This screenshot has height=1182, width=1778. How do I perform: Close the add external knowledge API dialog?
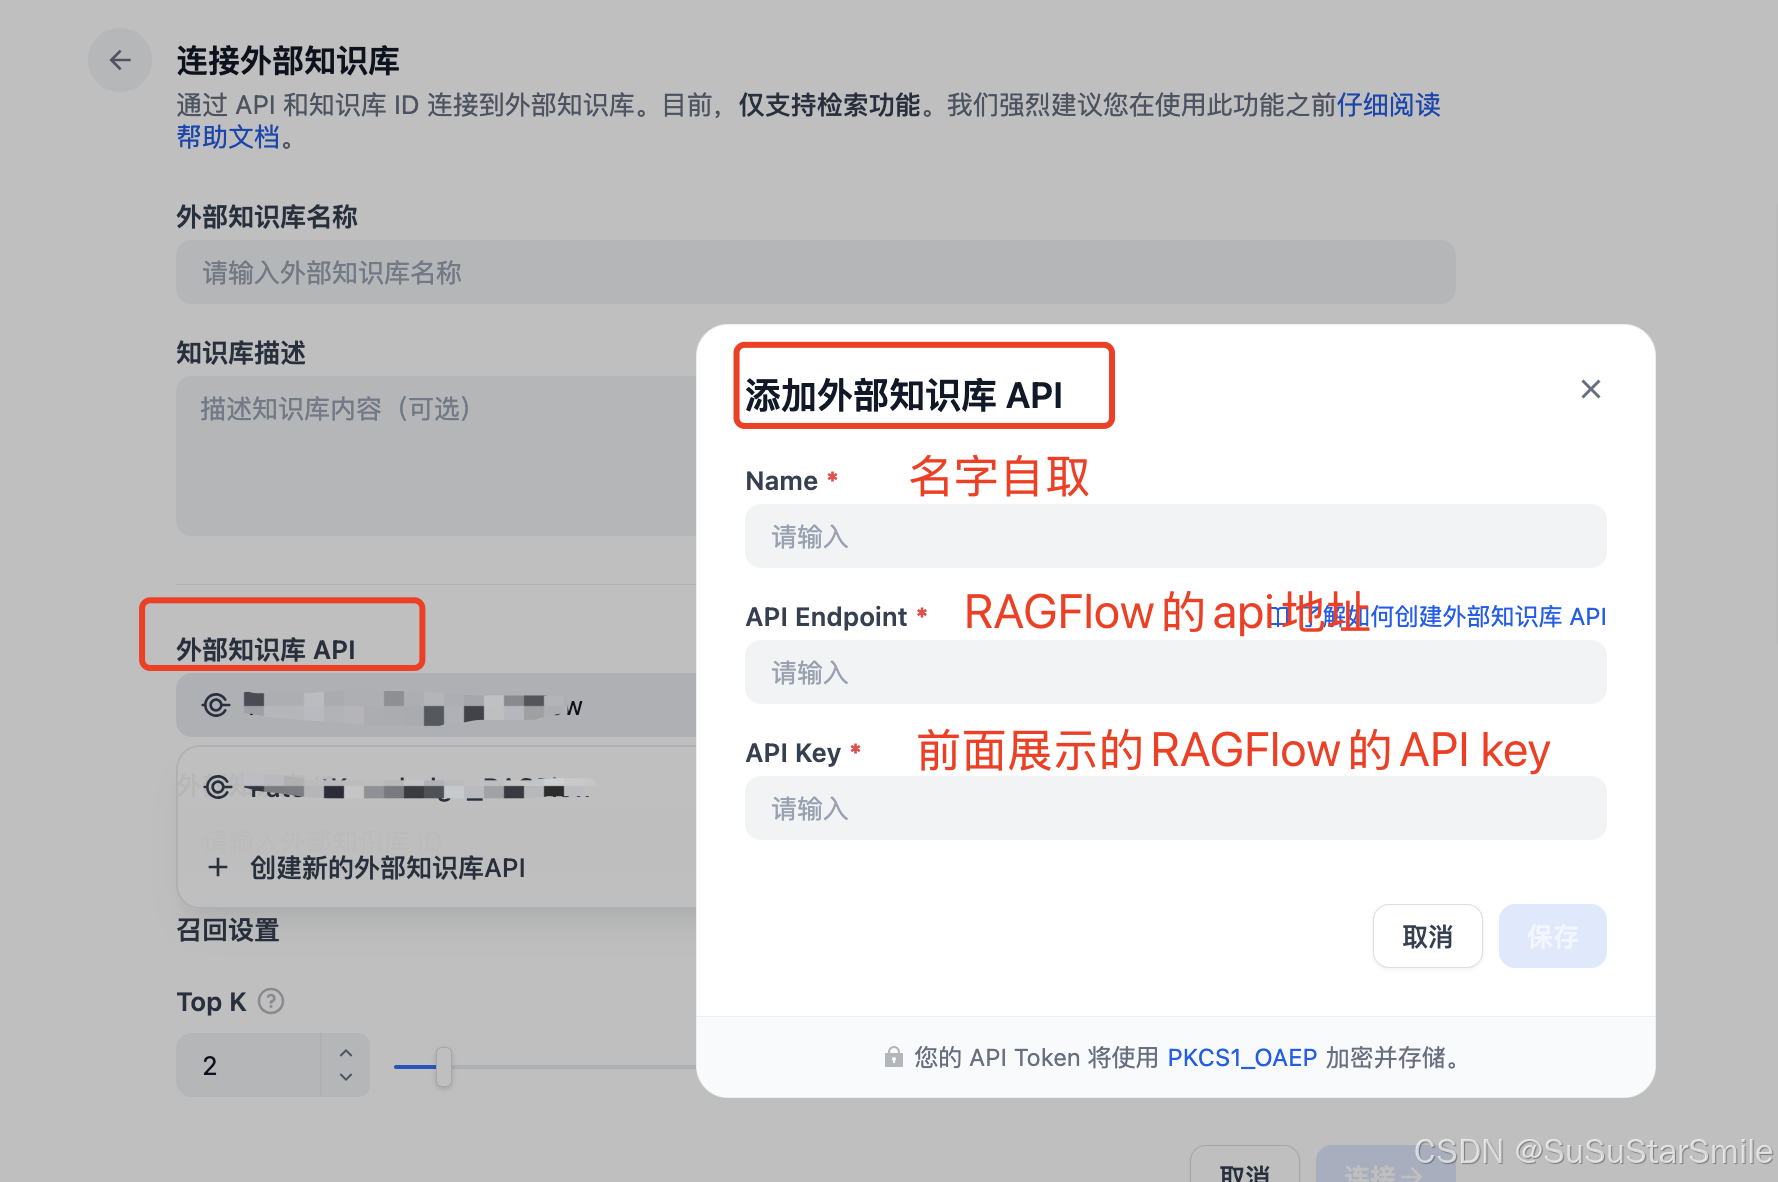click(1590, 389)
